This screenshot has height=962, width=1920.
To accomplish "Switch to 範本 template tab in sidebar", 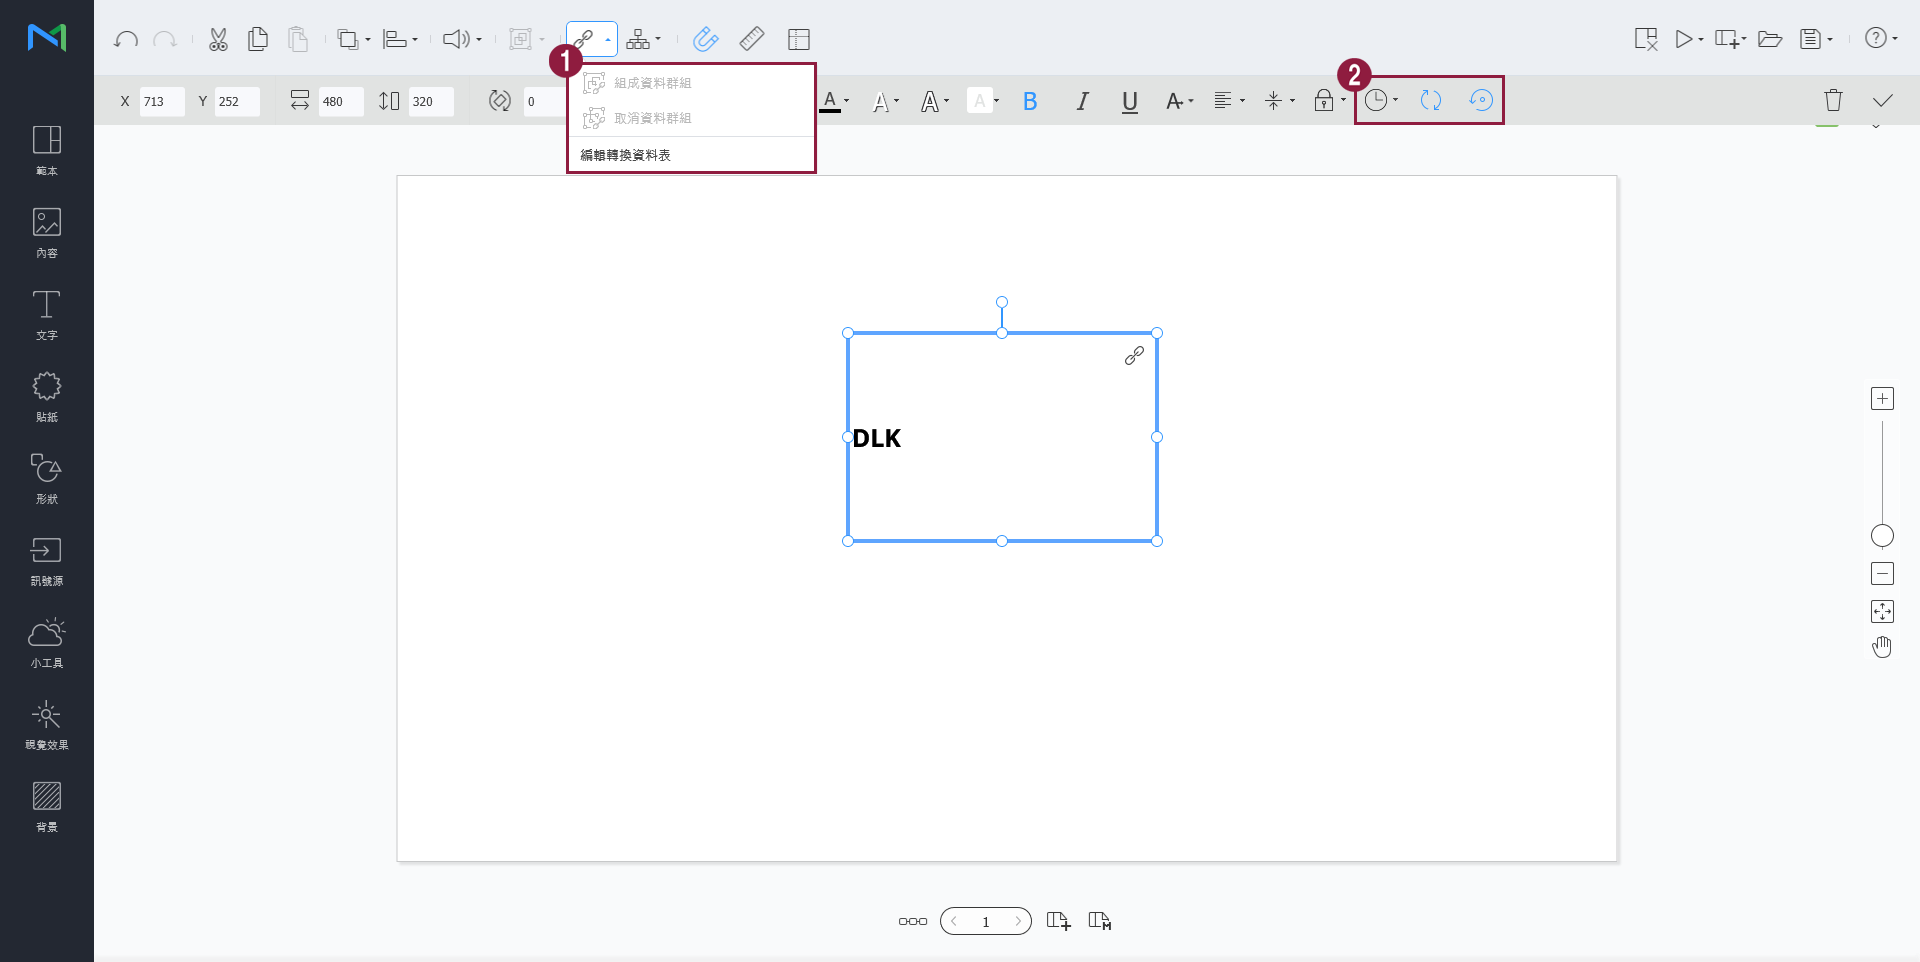I will click(x=47, y=150).
